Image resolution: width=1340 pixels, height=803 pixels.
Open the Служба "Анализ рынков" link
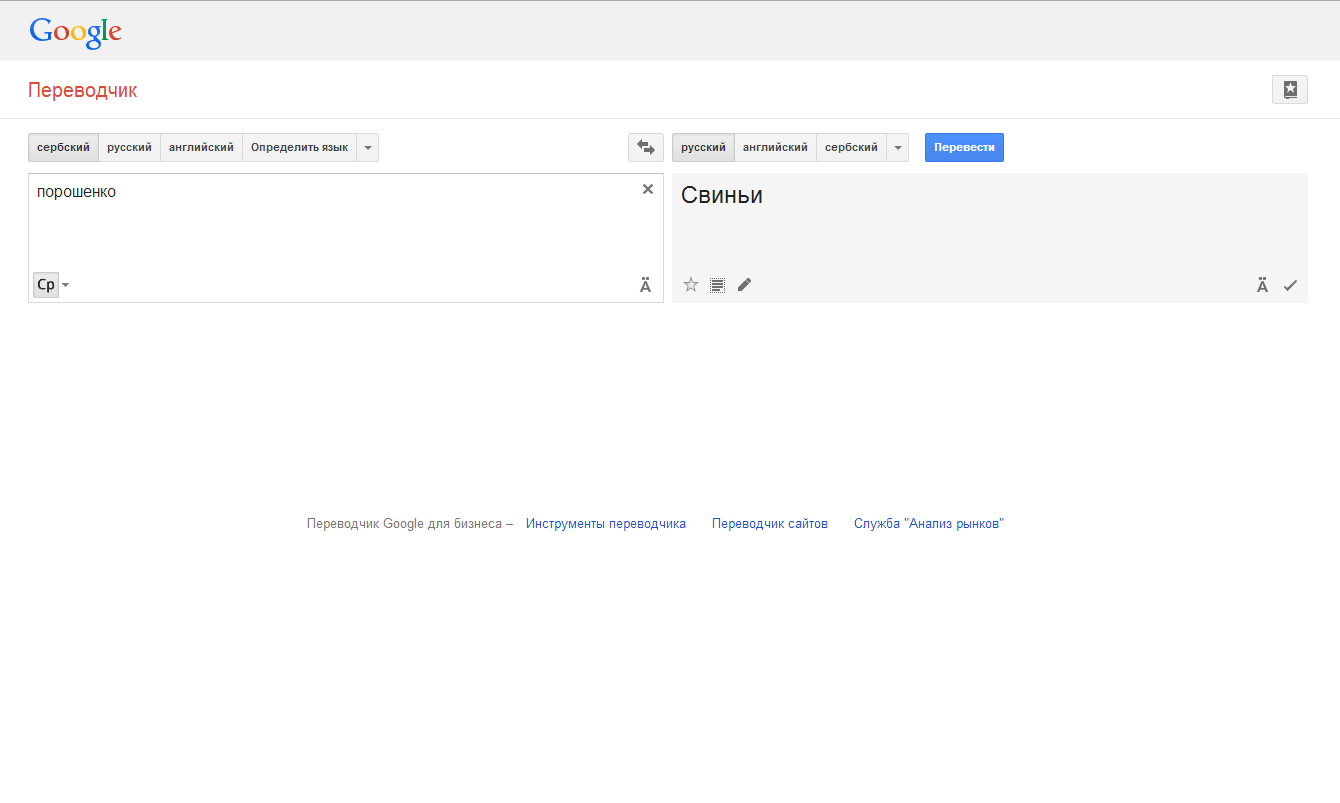929,523
